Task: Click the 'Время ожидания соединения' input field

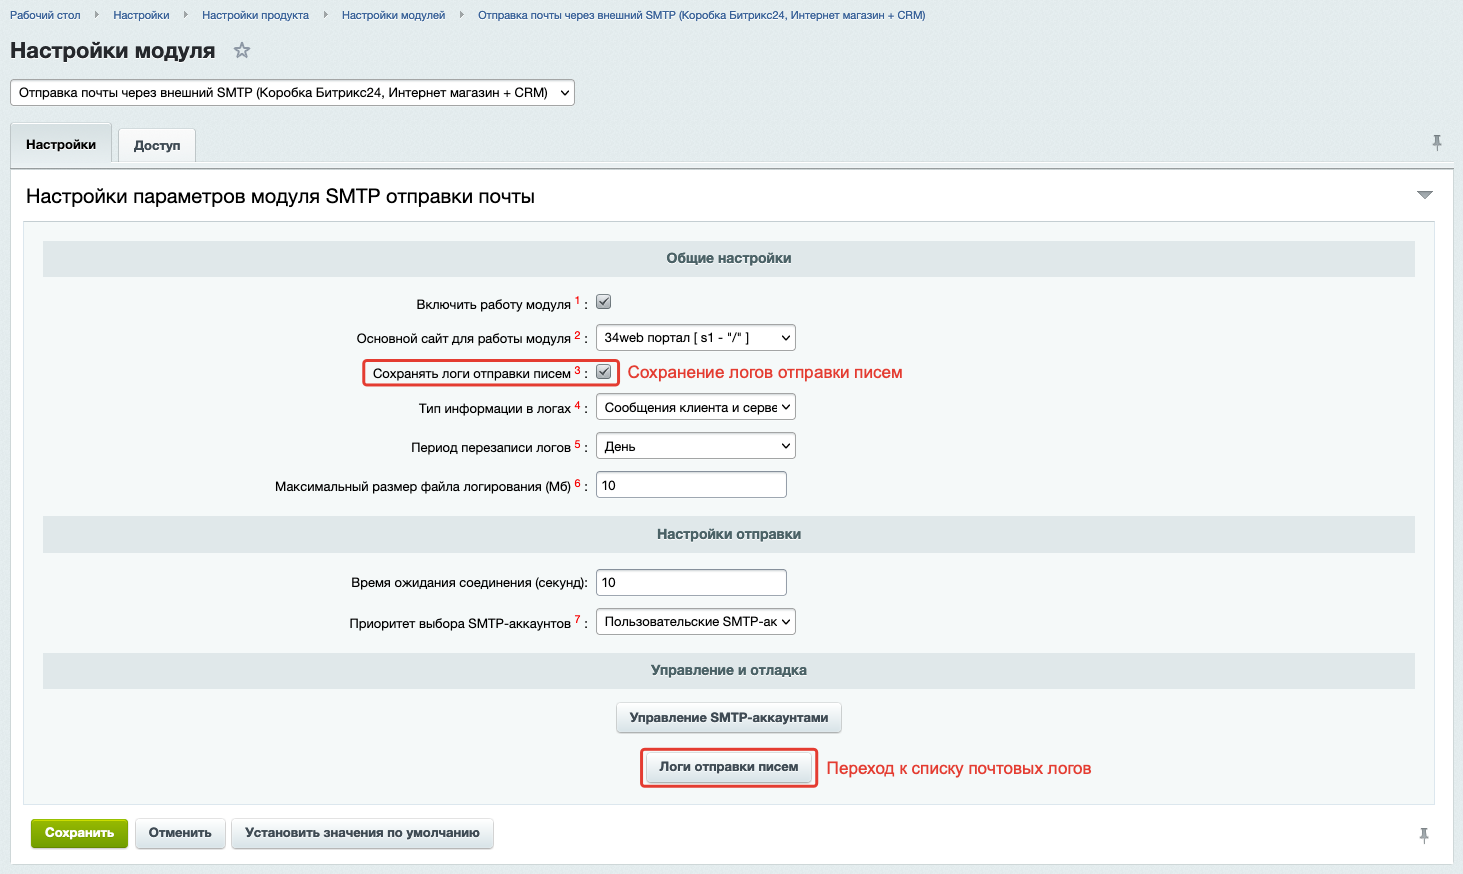Action: click(691, 582)
